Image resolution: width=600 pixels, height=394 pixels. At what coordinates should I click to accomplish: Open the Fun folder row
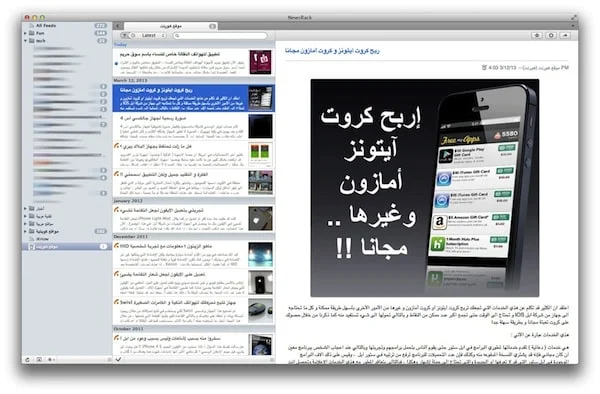coord(67,33)
